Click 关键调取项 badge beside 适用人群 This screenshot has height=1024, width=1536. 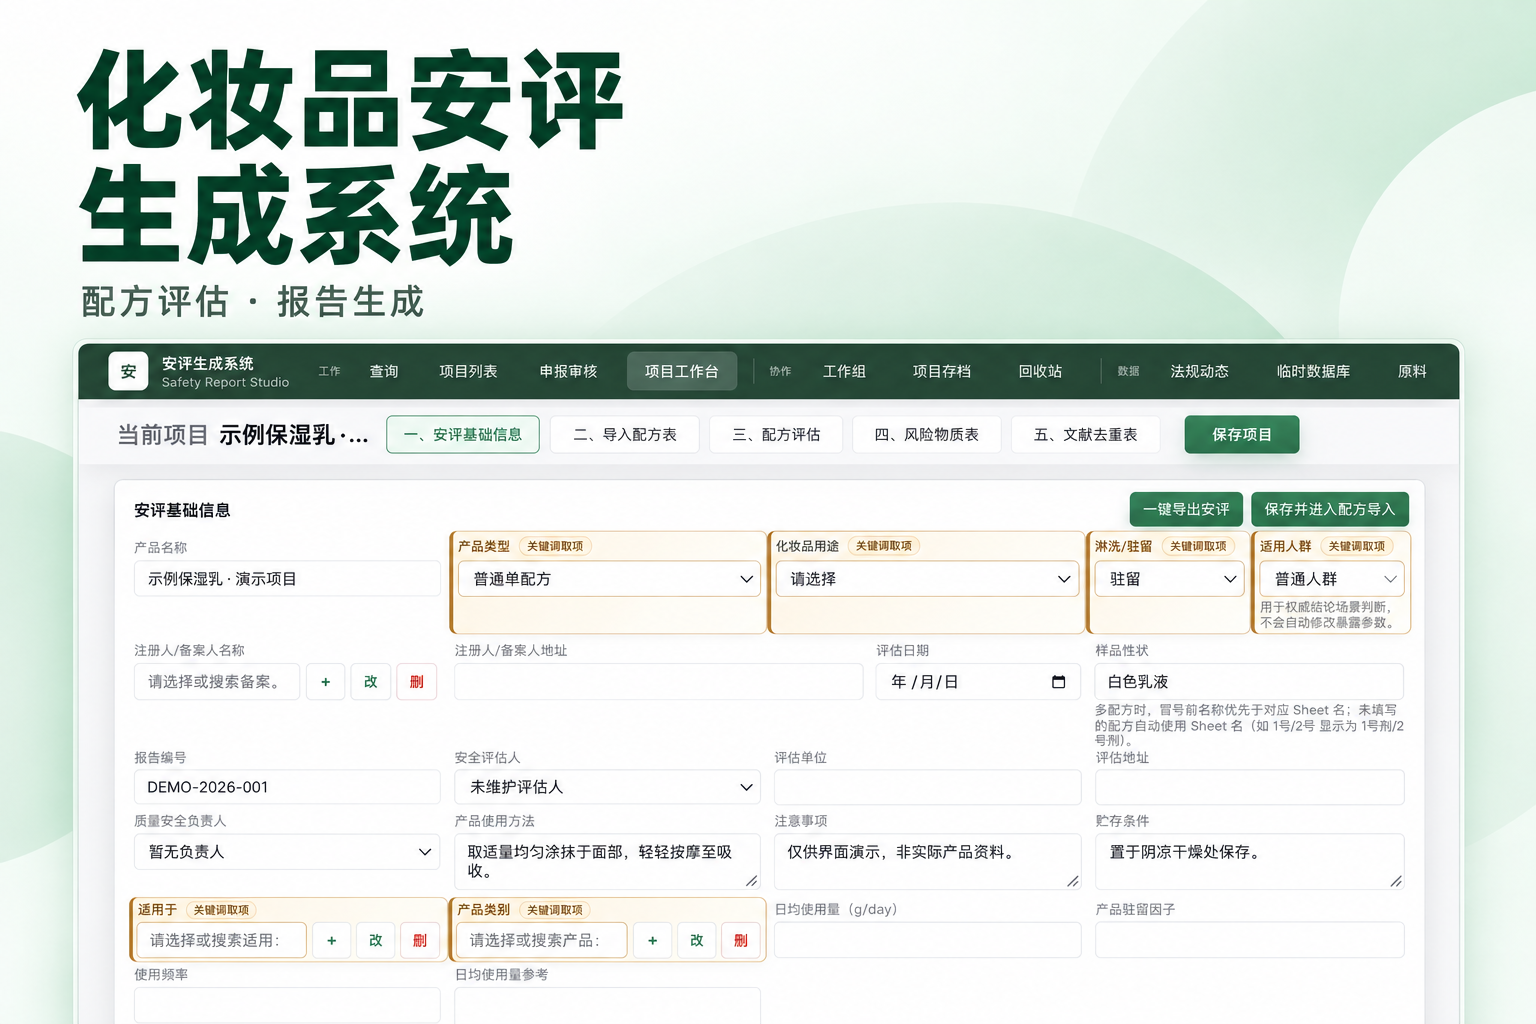1357,546
